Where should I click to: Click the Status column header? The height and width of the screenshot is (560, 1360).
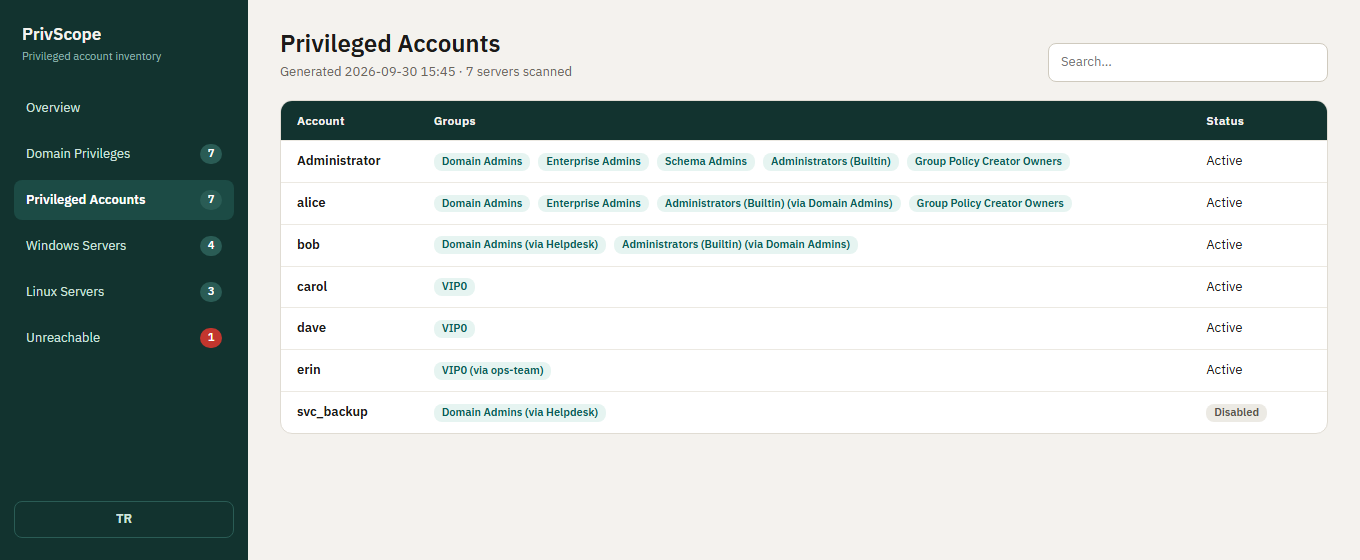pos(1225,121)
